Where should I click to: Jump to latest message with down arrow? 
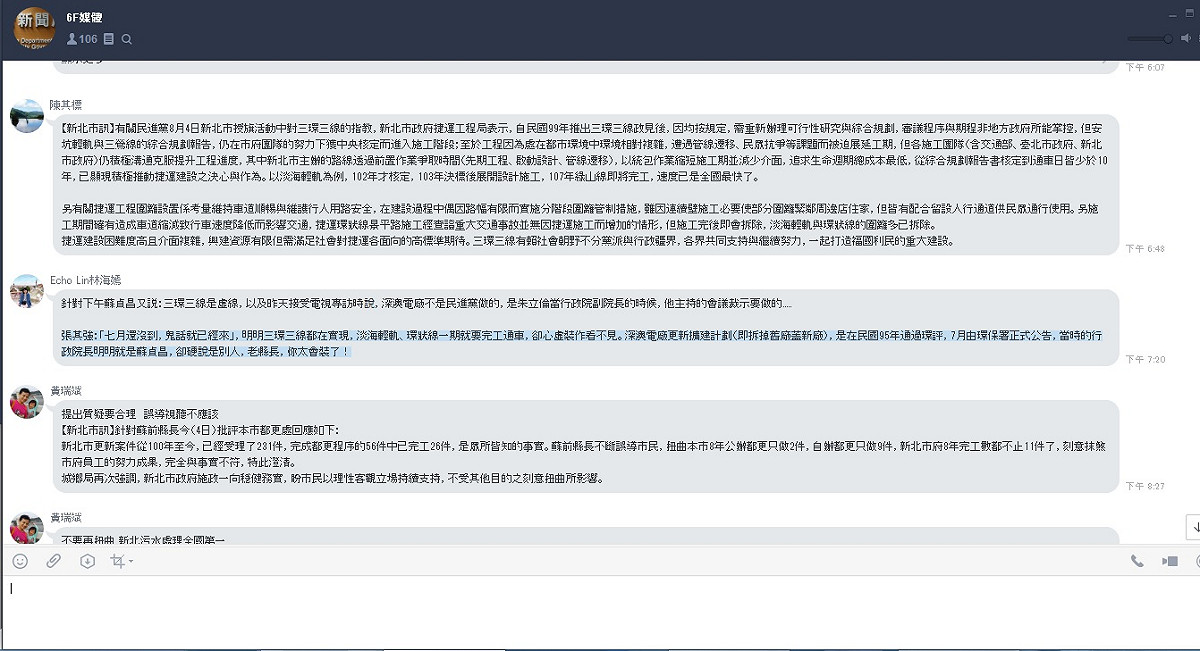pos(1192,526)
